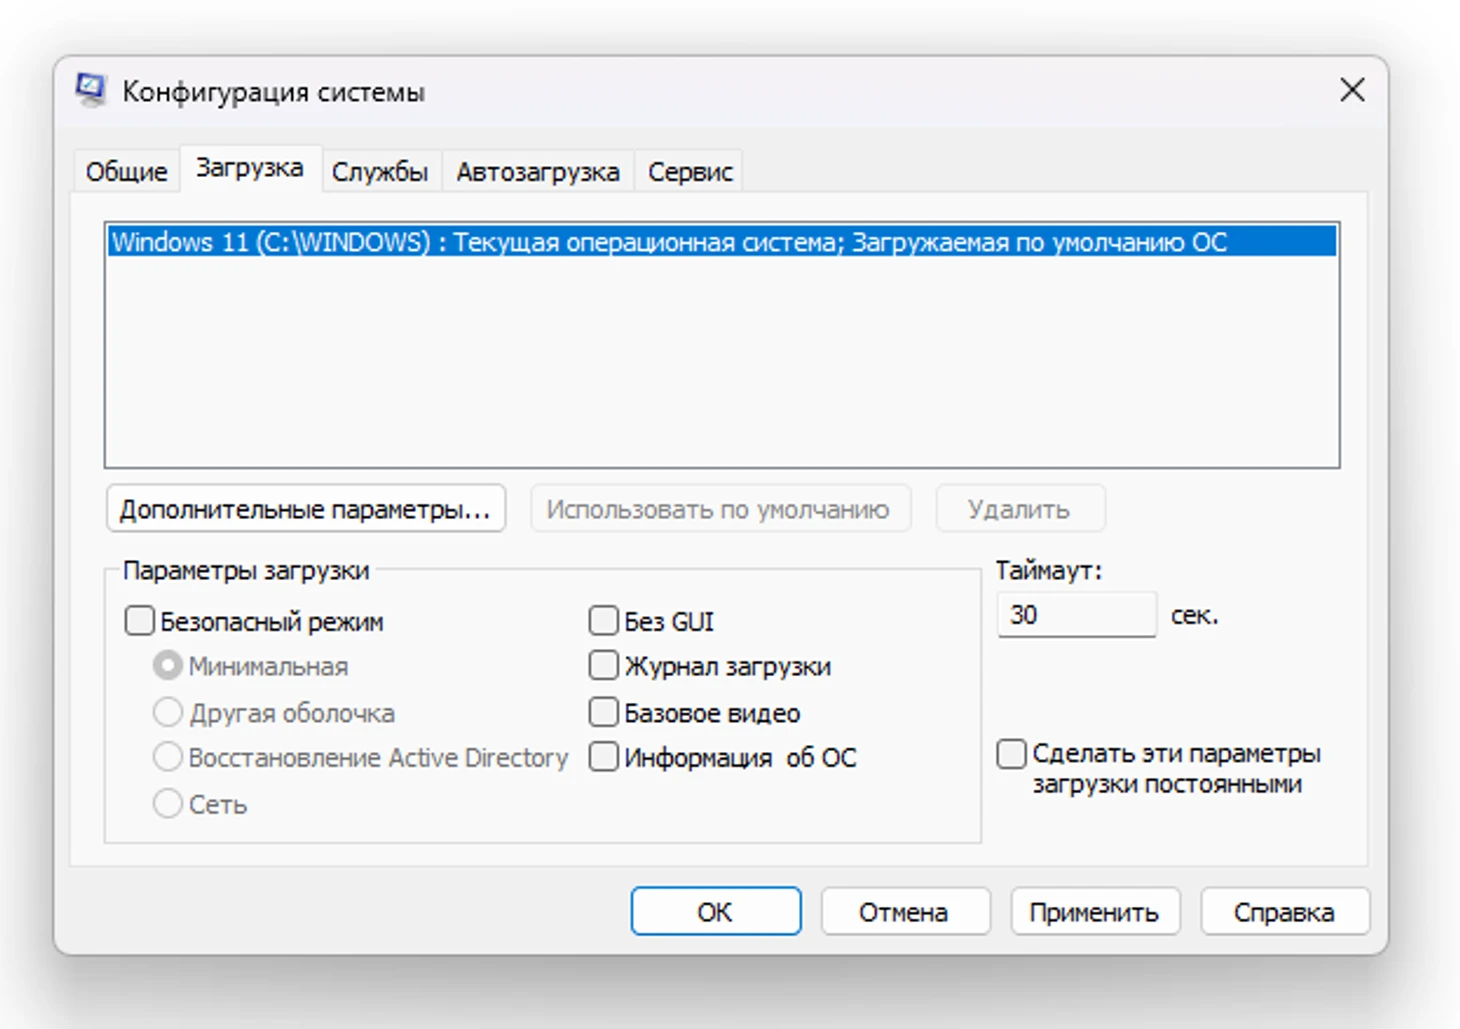Switch to the Общие tab

pos(126,172)
